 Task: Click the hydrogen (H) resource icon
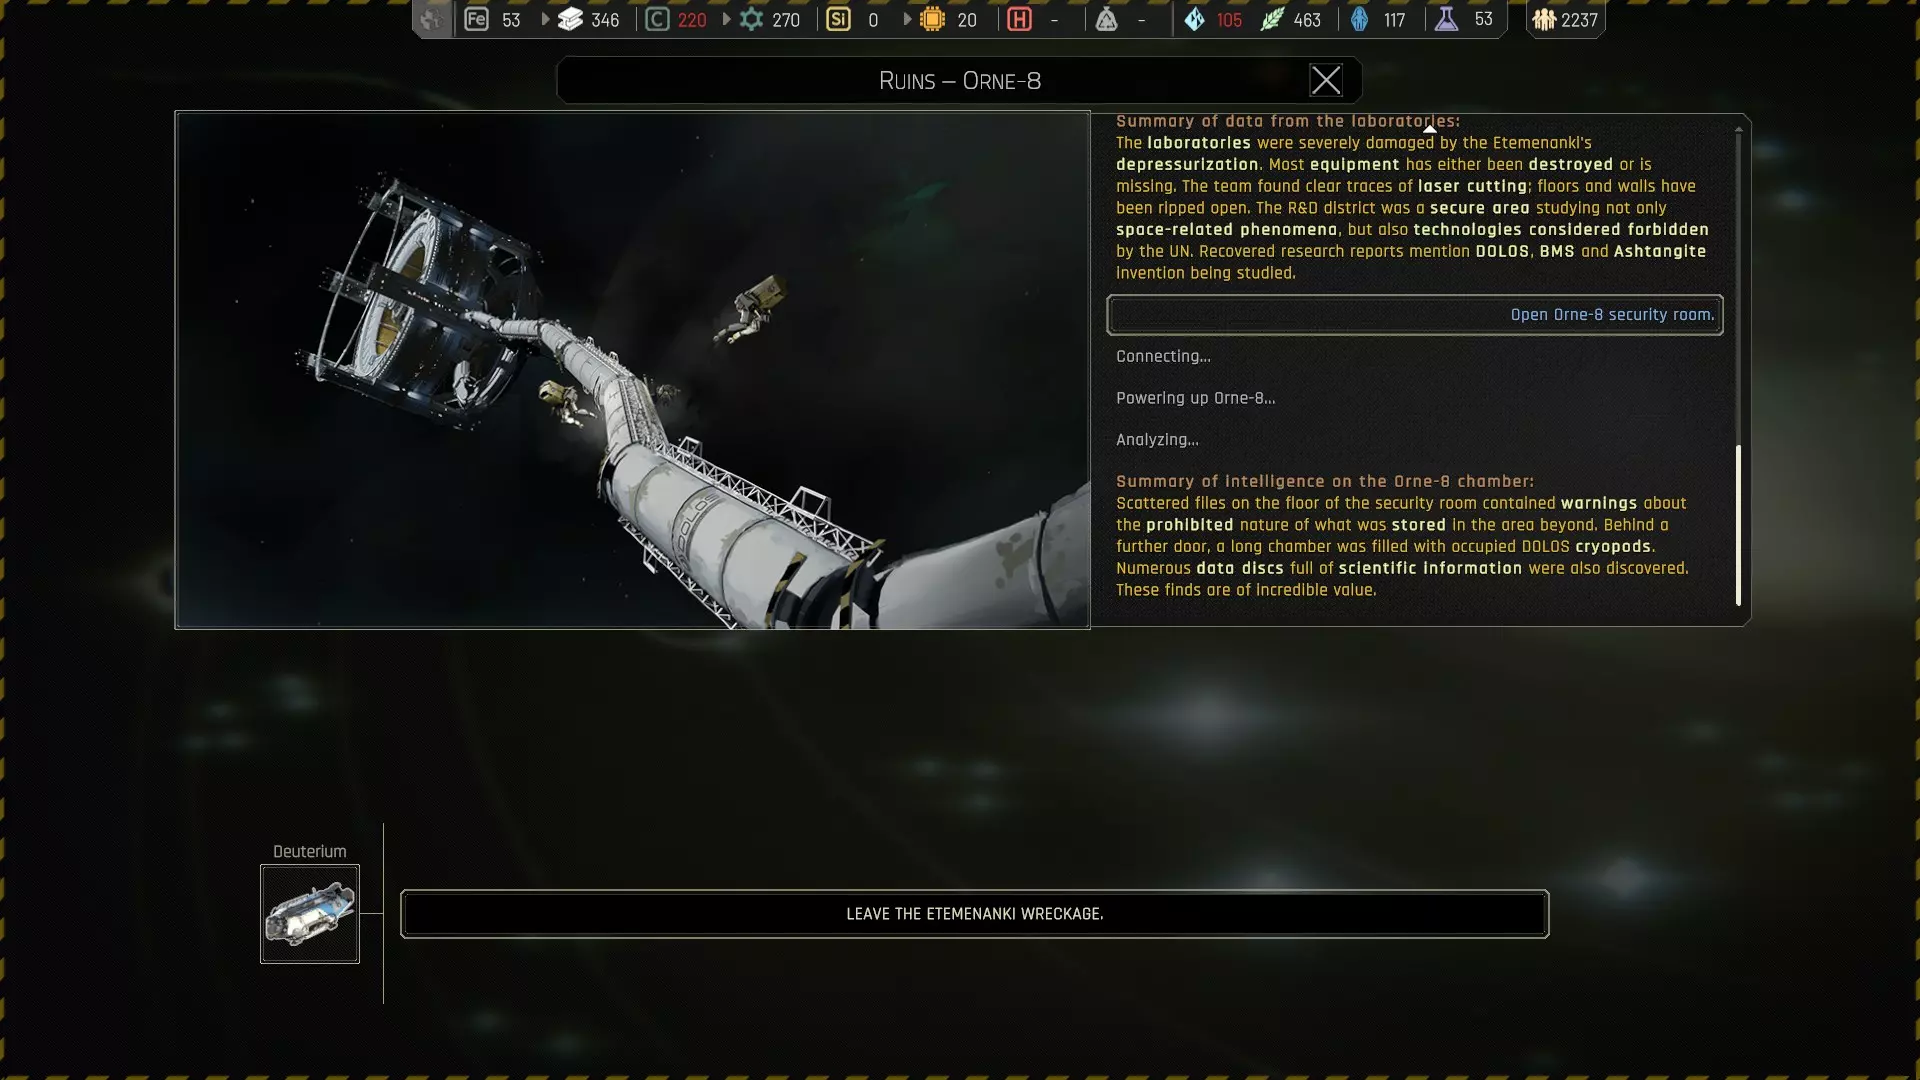1019,19
